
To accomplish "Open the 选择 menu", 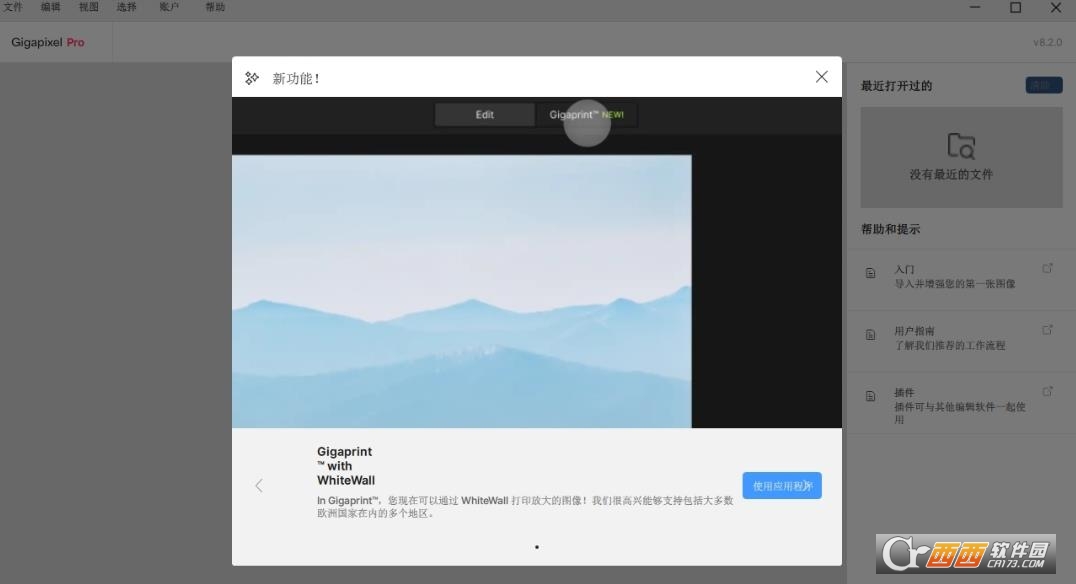I will tap(126, 7).
